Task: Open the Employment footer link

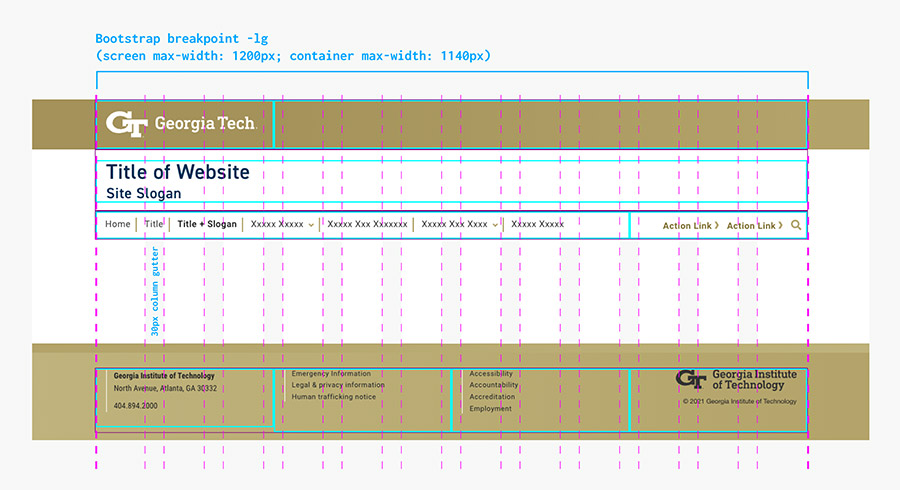Action: (x=490, y=409)
